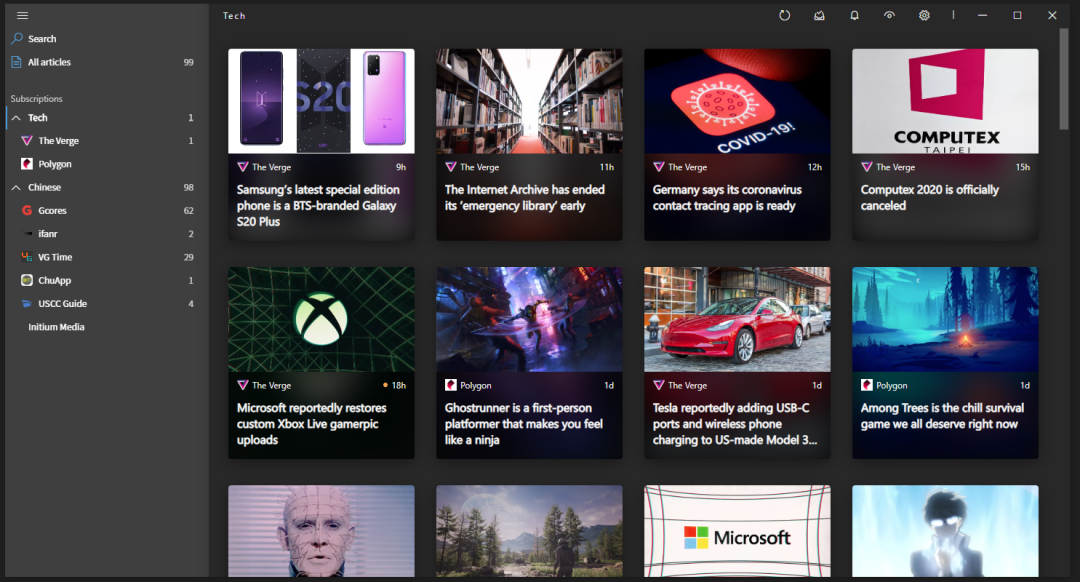
Task: Click Polygon logo on Among Trees card
Action: coord(866,385)
